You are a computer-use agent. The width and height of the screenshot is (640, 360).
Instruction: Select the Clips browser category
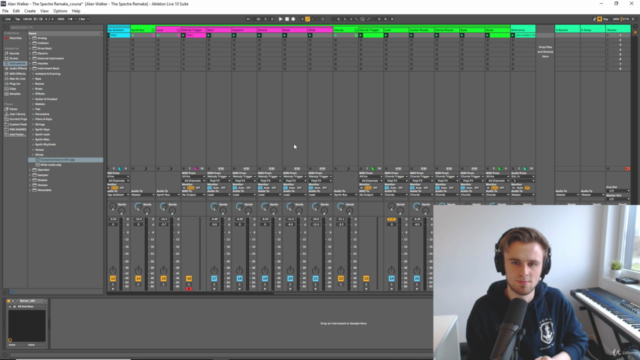tap(13, 89)
